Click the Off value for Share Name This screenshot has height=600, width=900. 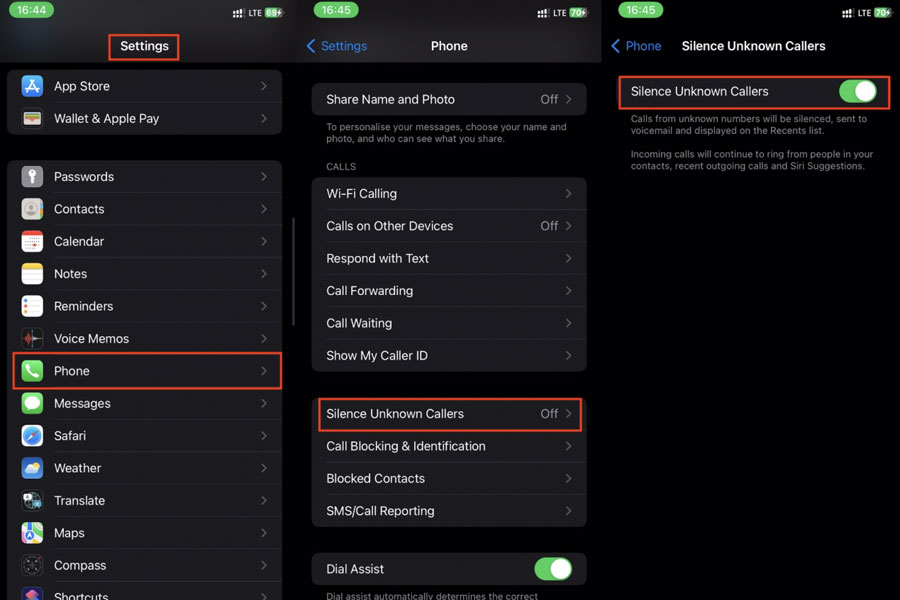tap(549, 99)
